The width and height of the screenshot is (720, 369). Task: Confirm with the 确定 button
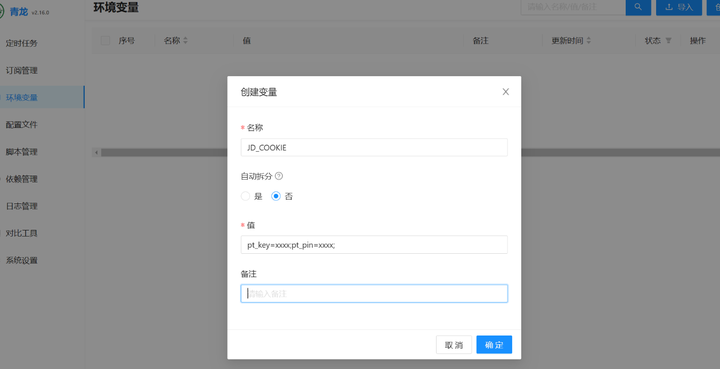pyautogui.click(x=494, y=345)
